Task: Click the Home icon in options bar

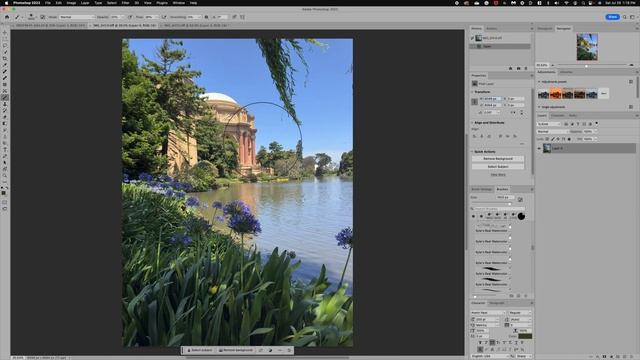Action: (7, 17)
